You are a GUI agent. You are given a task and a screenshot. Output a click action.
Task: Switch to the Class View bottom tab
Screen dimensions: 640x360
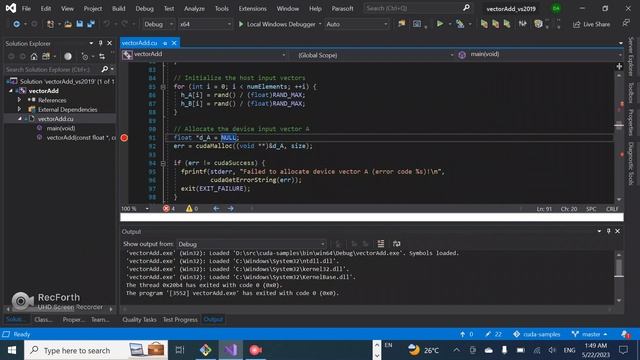[43, 320]
